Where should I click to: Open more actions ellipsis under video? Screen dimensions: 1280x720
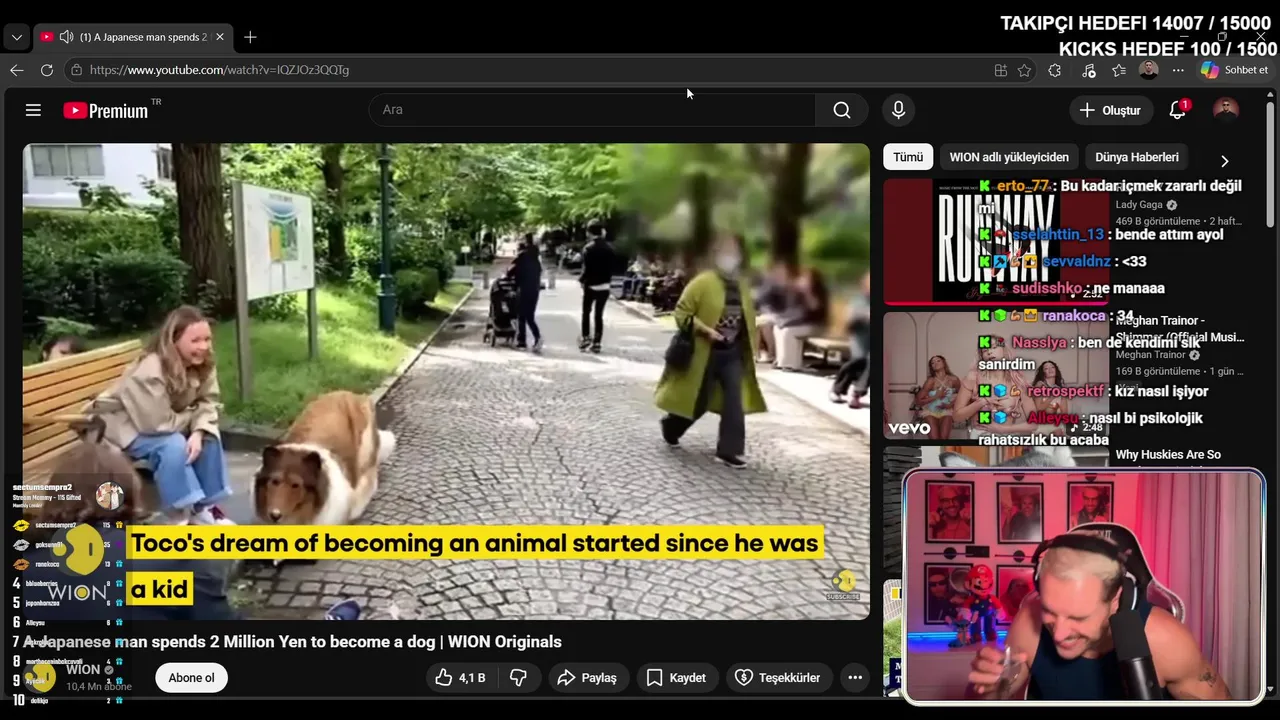[x=855, y=678]
